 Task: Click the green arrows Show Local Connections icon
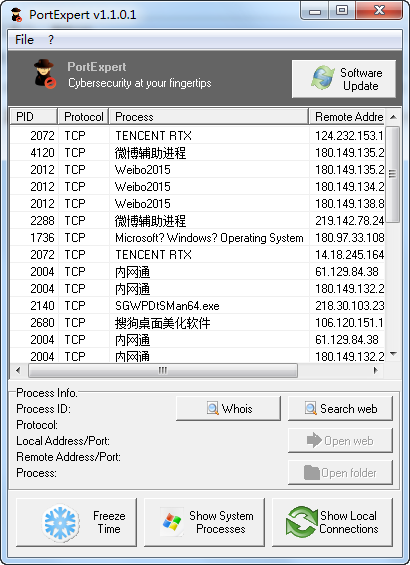point(301,522)
